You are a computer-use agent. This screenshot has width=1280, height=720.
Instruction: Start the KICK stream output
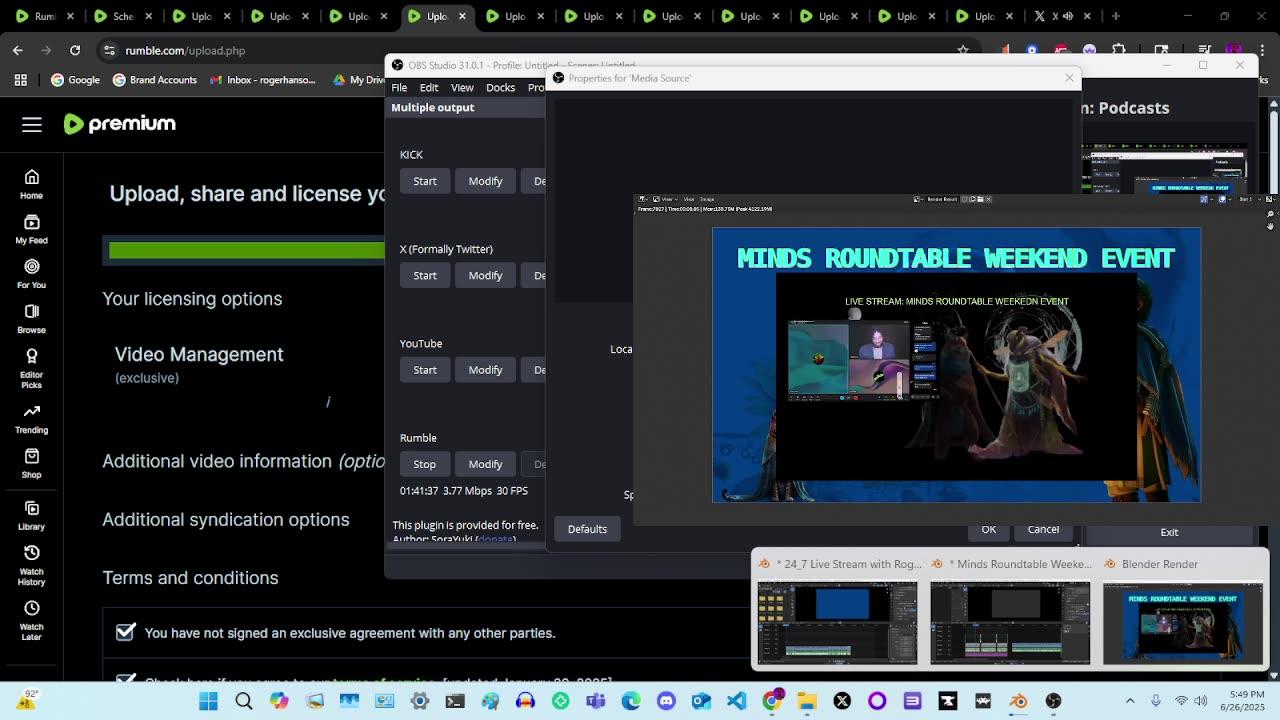[425, 181]
